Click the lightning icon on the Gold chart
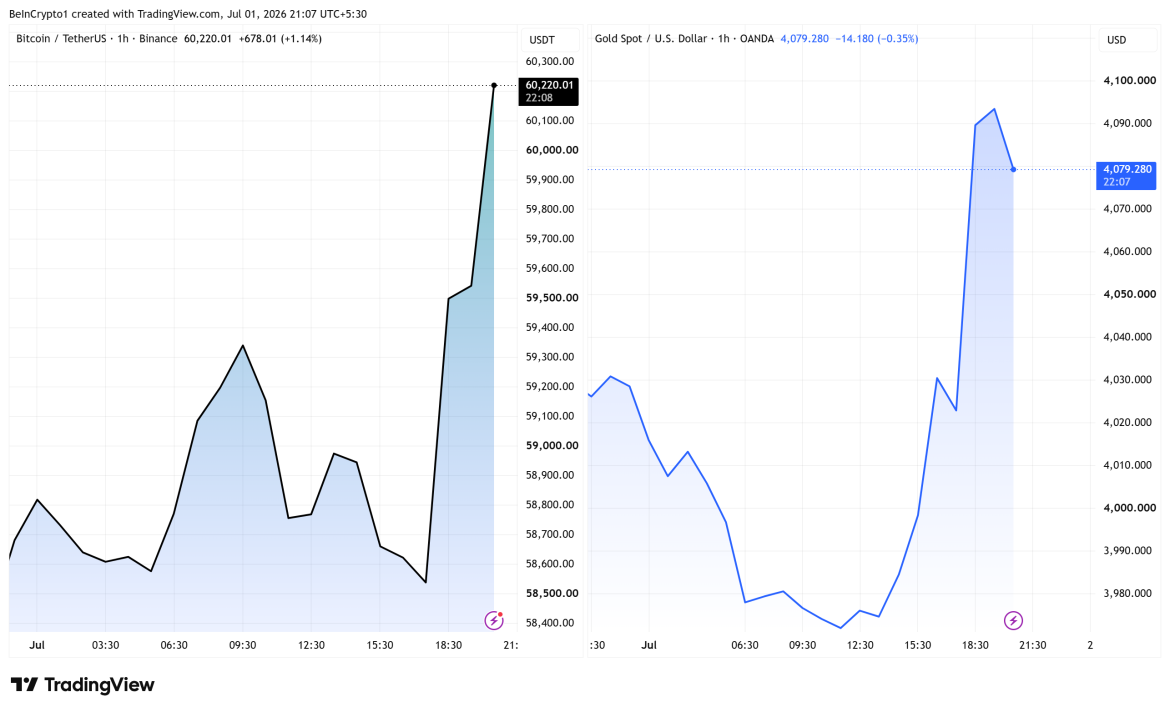The height and width of the screenshot is (712, 1170). (x=1013, y=620)
